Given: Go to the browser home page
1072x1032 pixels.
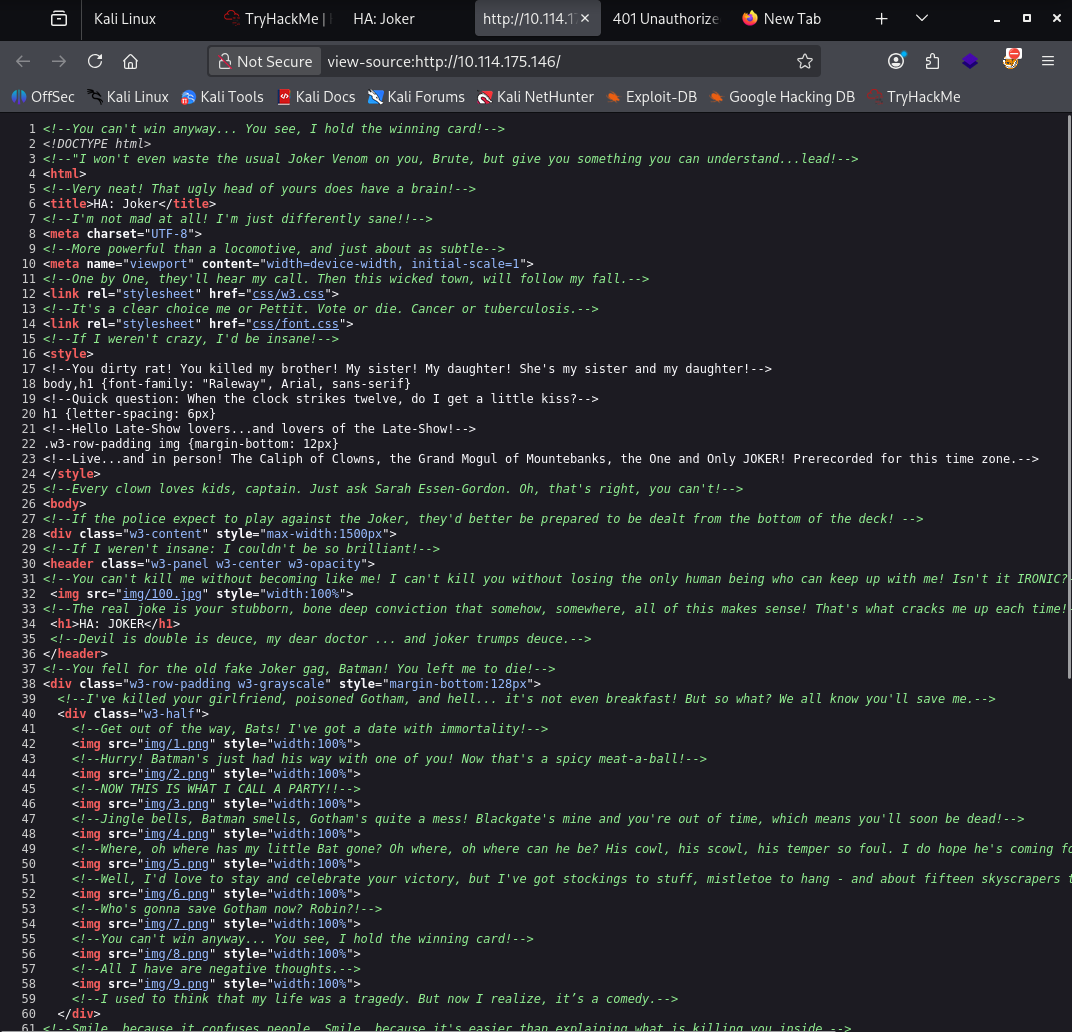Looking at the screenshot, I should 130,62.
